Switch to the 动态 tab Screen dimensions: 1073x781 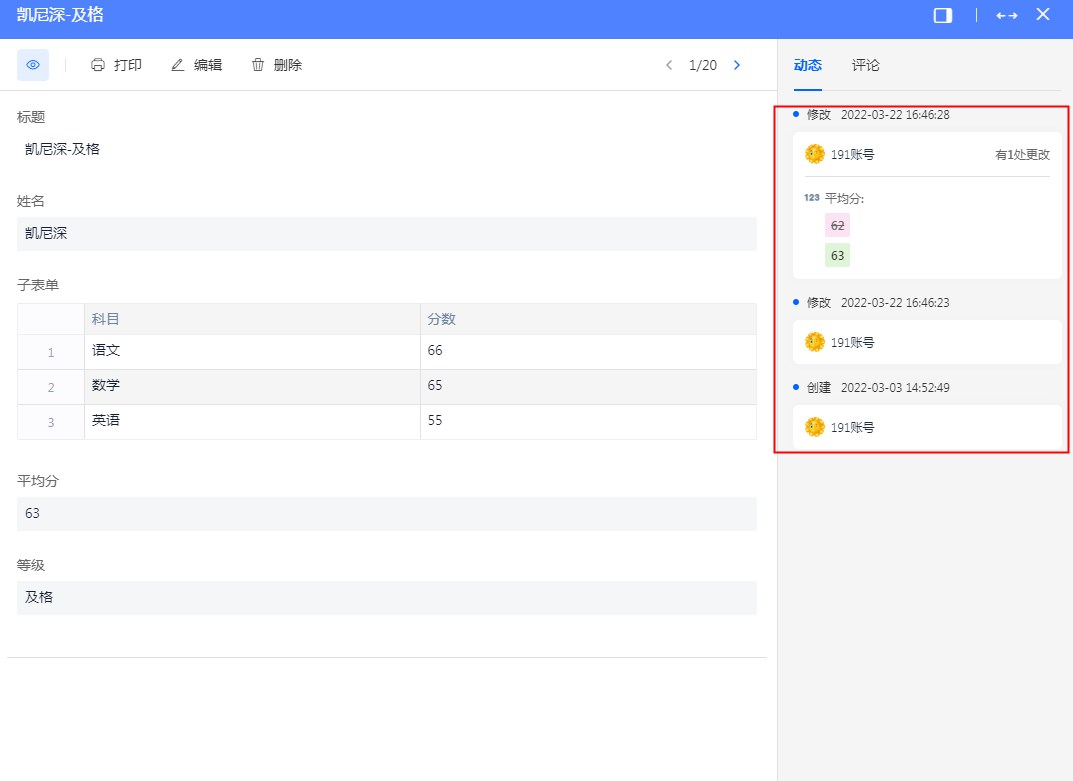tap(807, 65)
